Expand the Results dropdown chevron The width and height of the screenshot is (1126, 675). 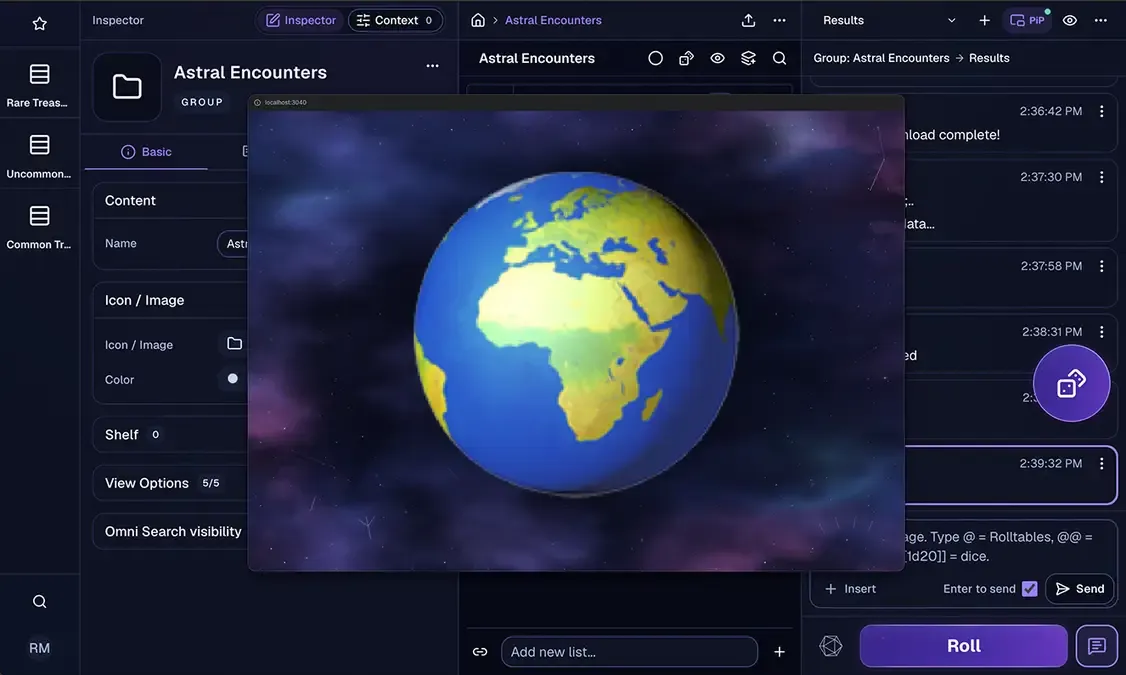(951, 20)
